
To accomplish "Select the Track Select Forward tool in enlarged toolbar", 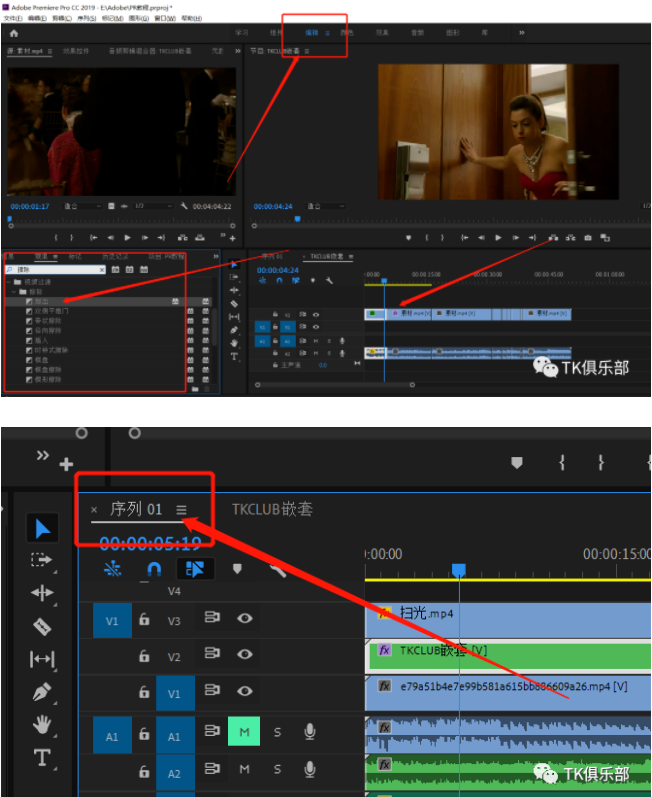I will click(x=42, y=560).
